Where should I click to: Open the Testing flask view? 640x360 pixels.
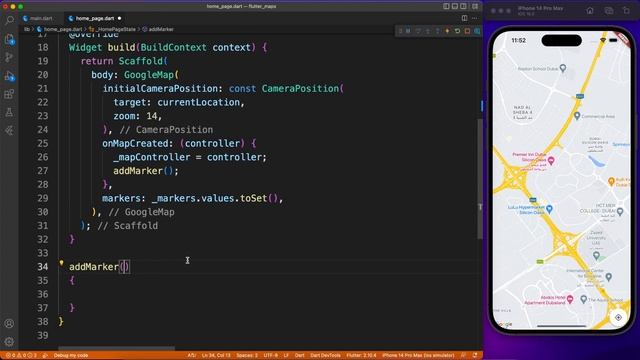click(x=9, y=112)
